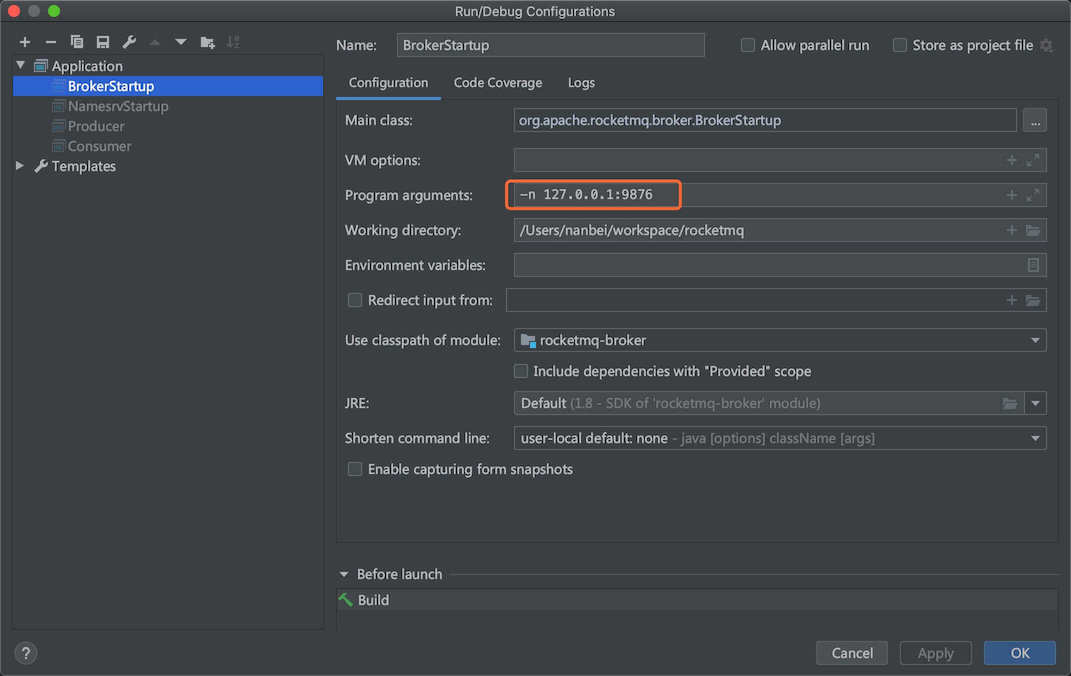Click the VM options input field

click(779, 160)
